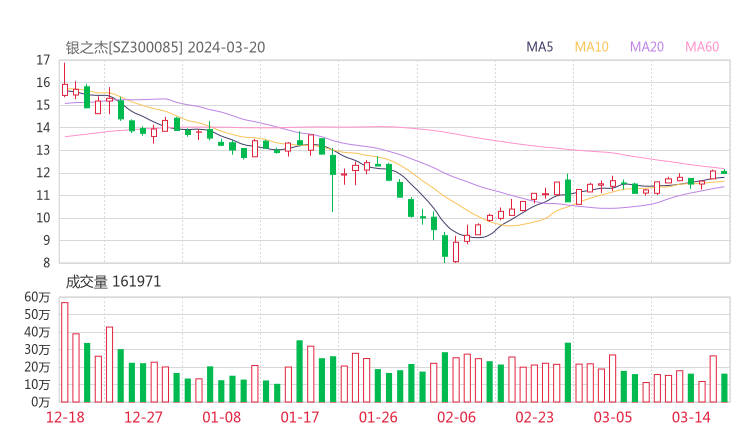The image size is (740, 440).
Task: Click the 12-27 date label
Action: (143, 417)
